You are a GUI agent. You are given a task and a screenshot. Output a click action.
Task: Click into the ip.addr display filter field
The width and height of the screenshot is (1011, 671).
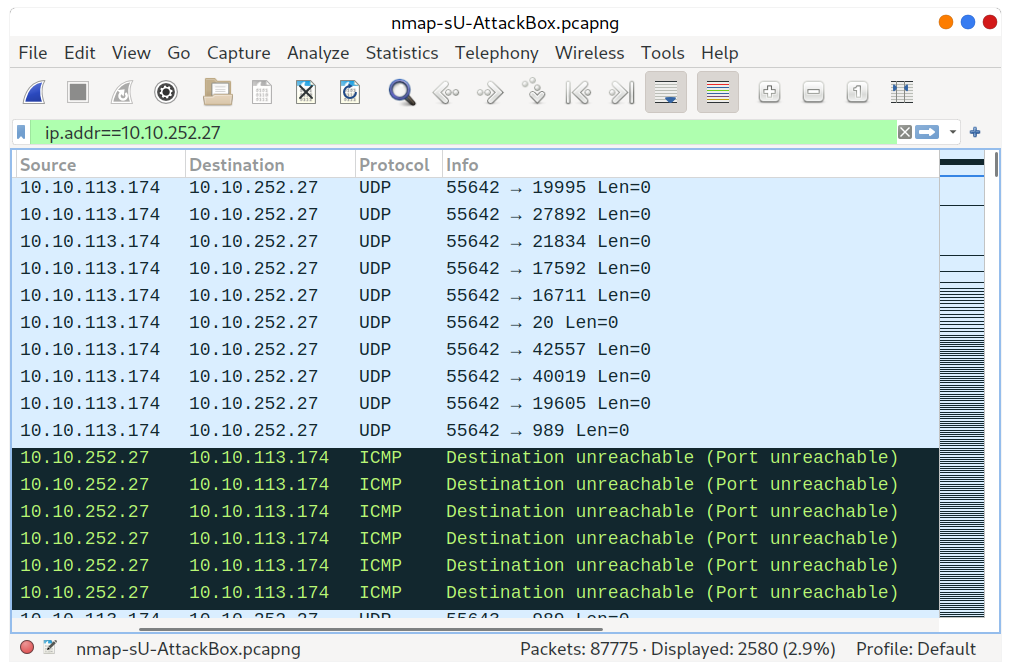click(x=464, y=132)
